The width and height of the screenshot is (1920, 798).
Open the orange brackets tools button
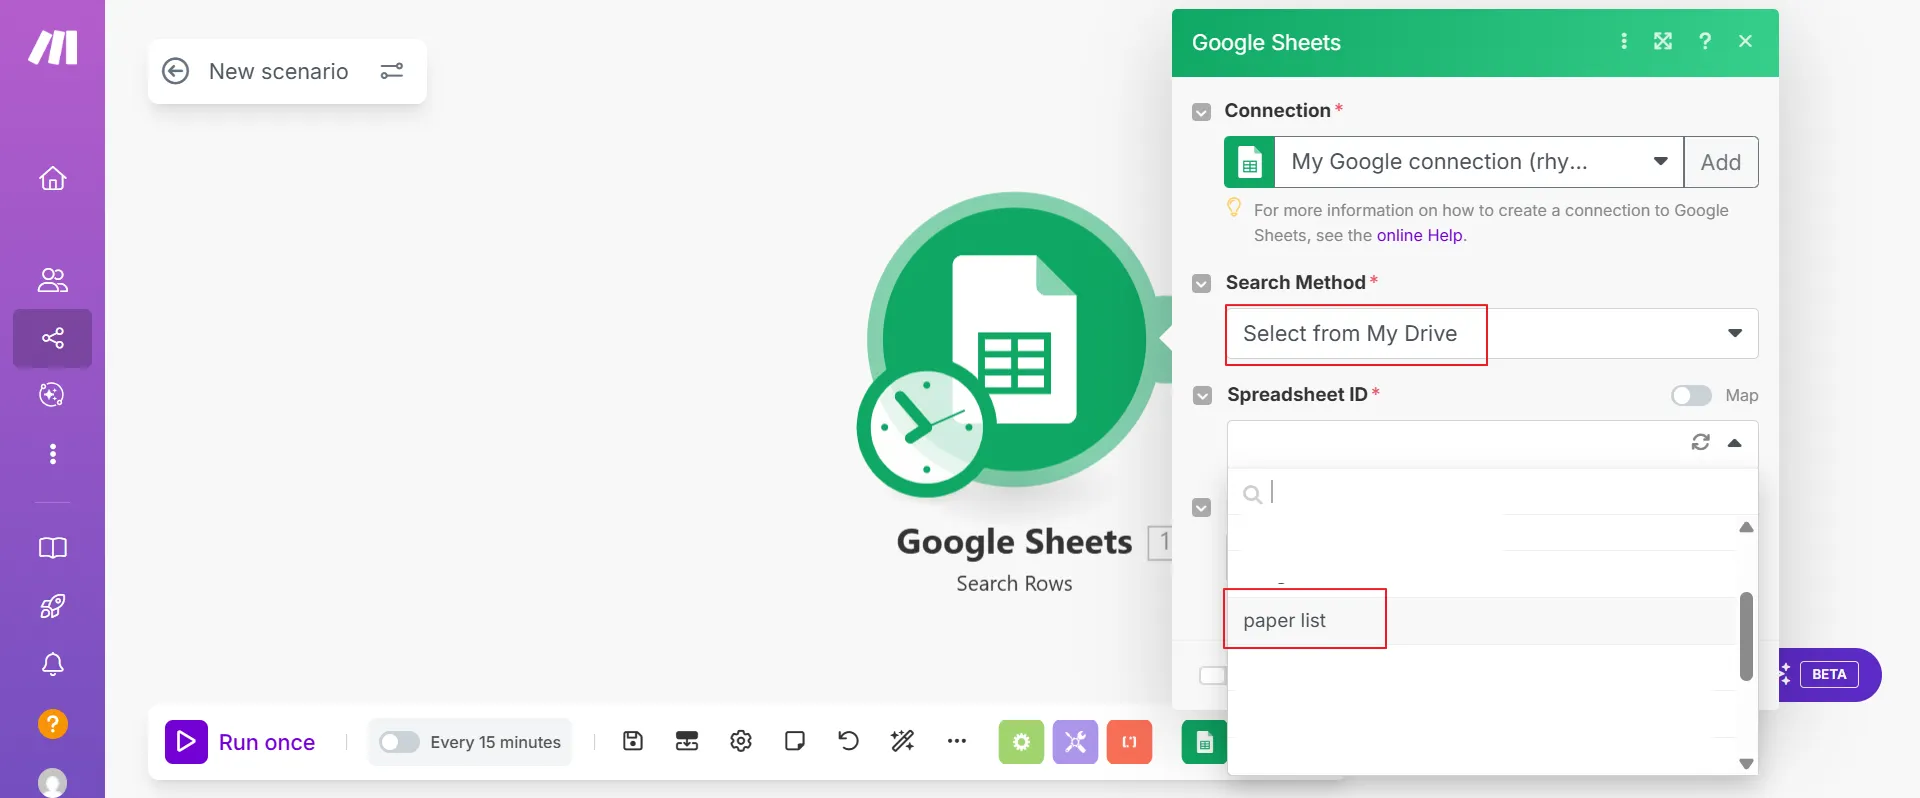point(1129,742)
